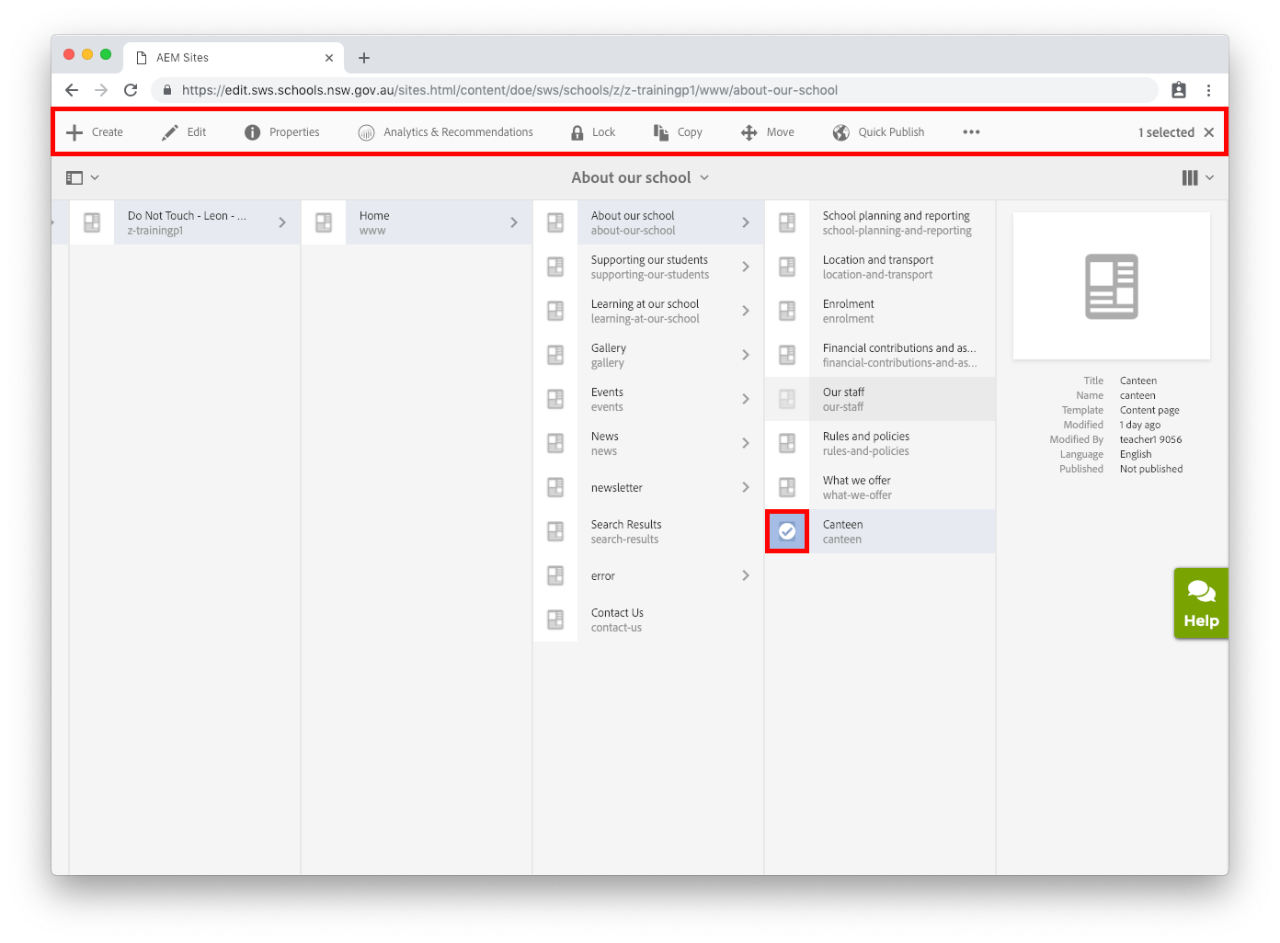The height and width of the screenshot is (943, 1280).
Task: Select the Rules and policies page icon
Action: 787,443
